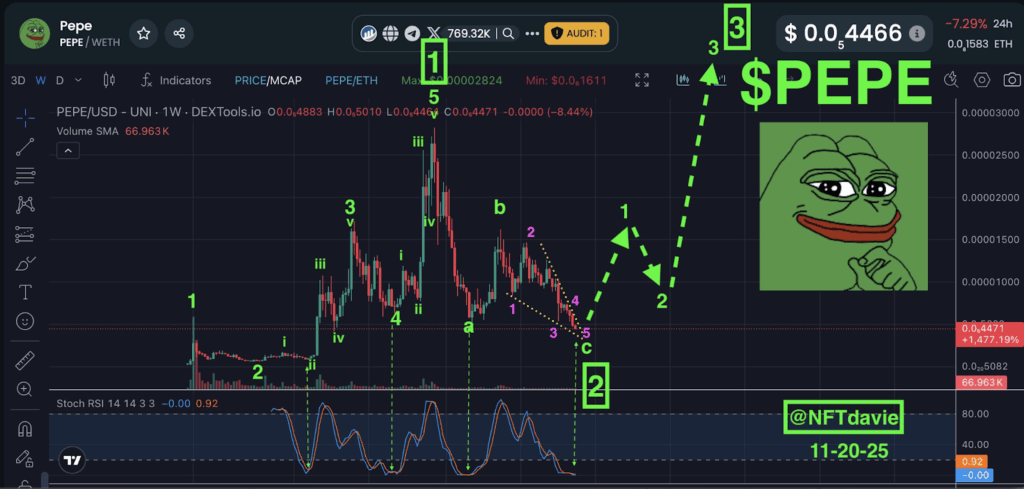
Task: Select the trend line drawing tool
Action: [x=25, y=147]
